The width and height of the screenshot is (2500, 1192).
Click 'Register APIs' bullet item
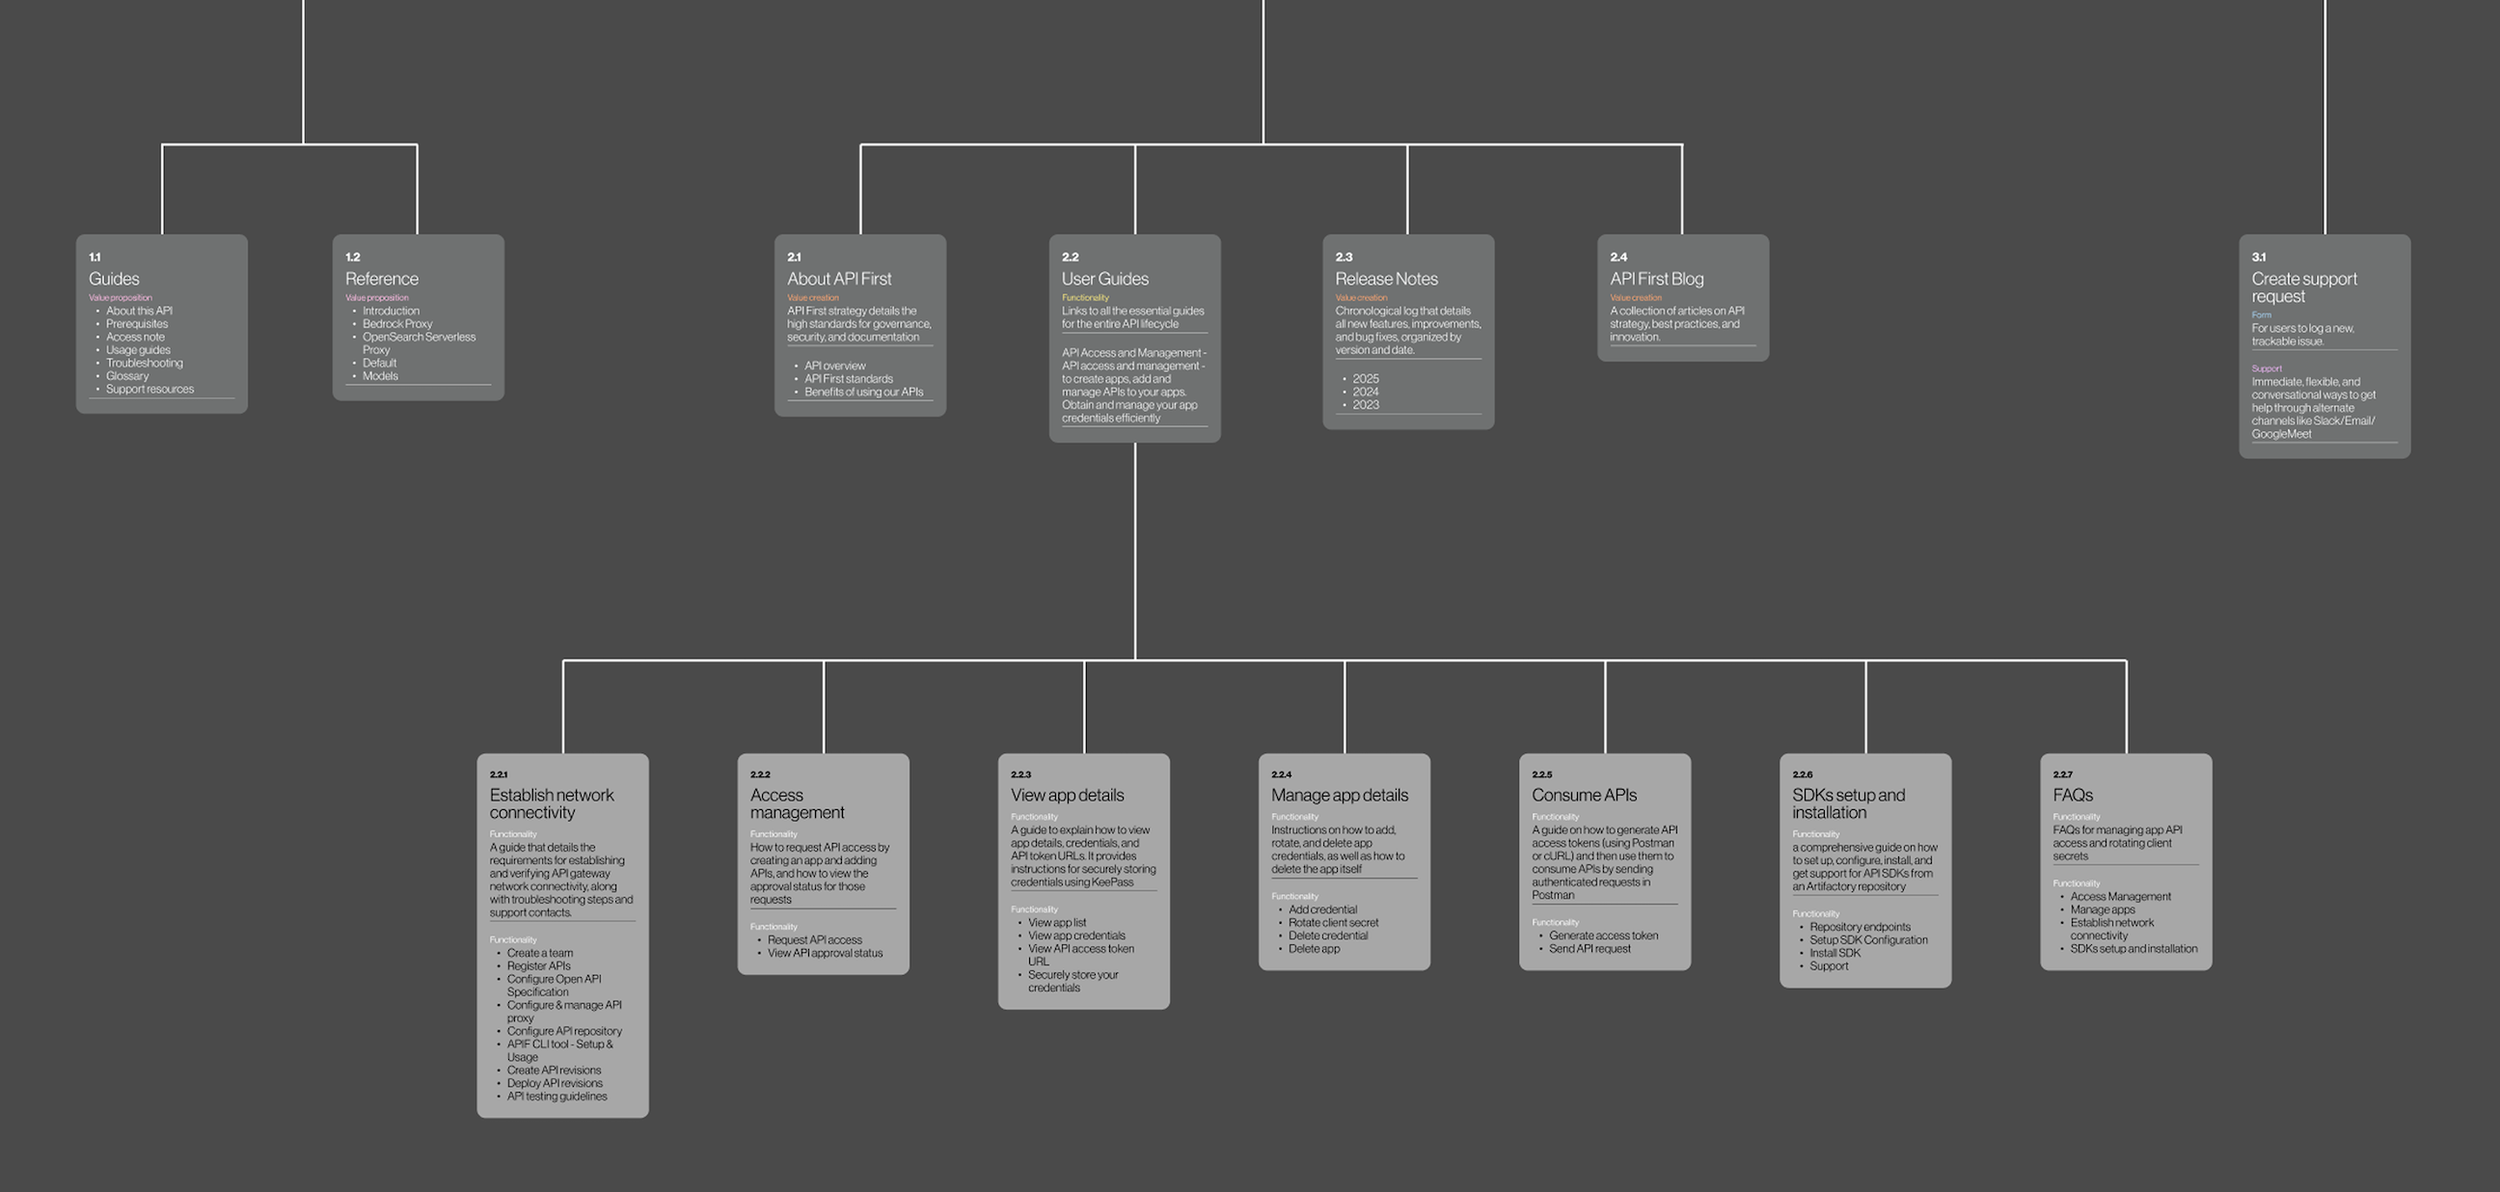tap(539, 966)
